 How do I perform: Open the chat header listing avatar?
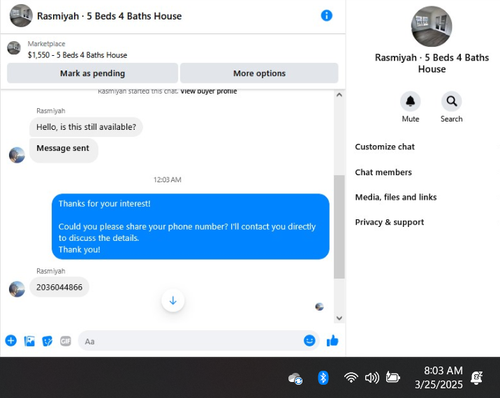point(21,15)
